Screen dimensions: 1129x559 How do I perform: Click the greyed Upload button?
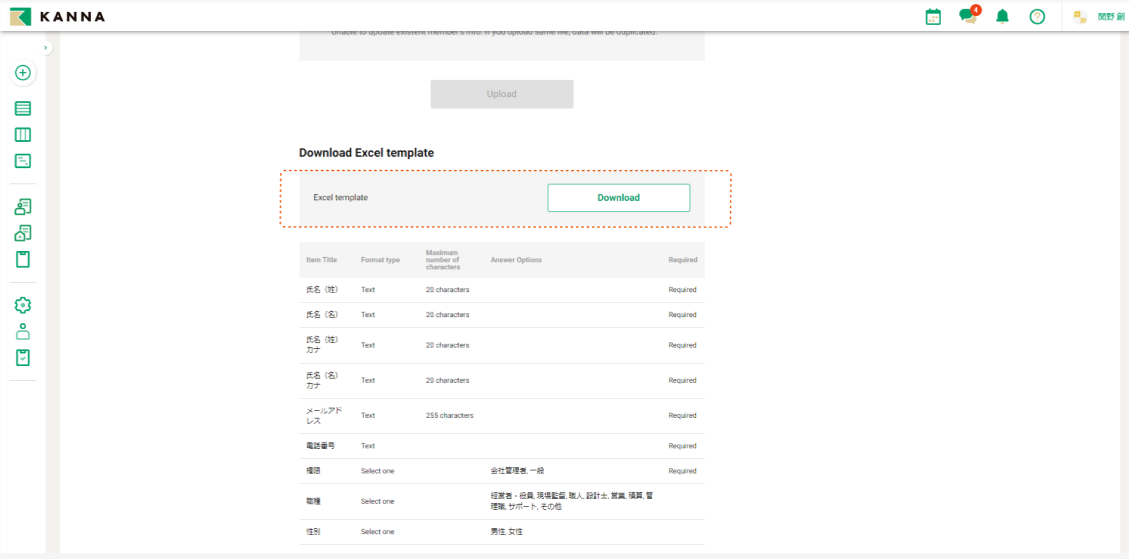click(x=502, y=94)
